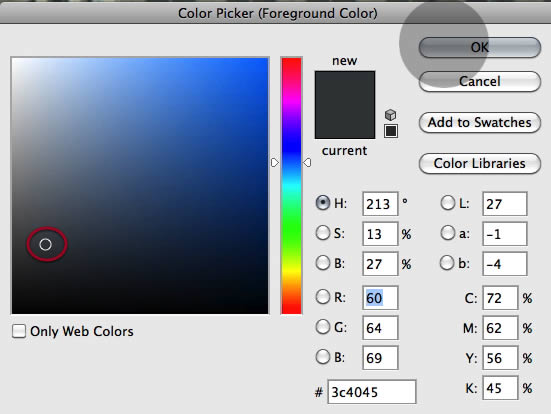The width and height of the screenshot is (551, 414).
Task: Click the hex color code field
Action: coord(372,392)
